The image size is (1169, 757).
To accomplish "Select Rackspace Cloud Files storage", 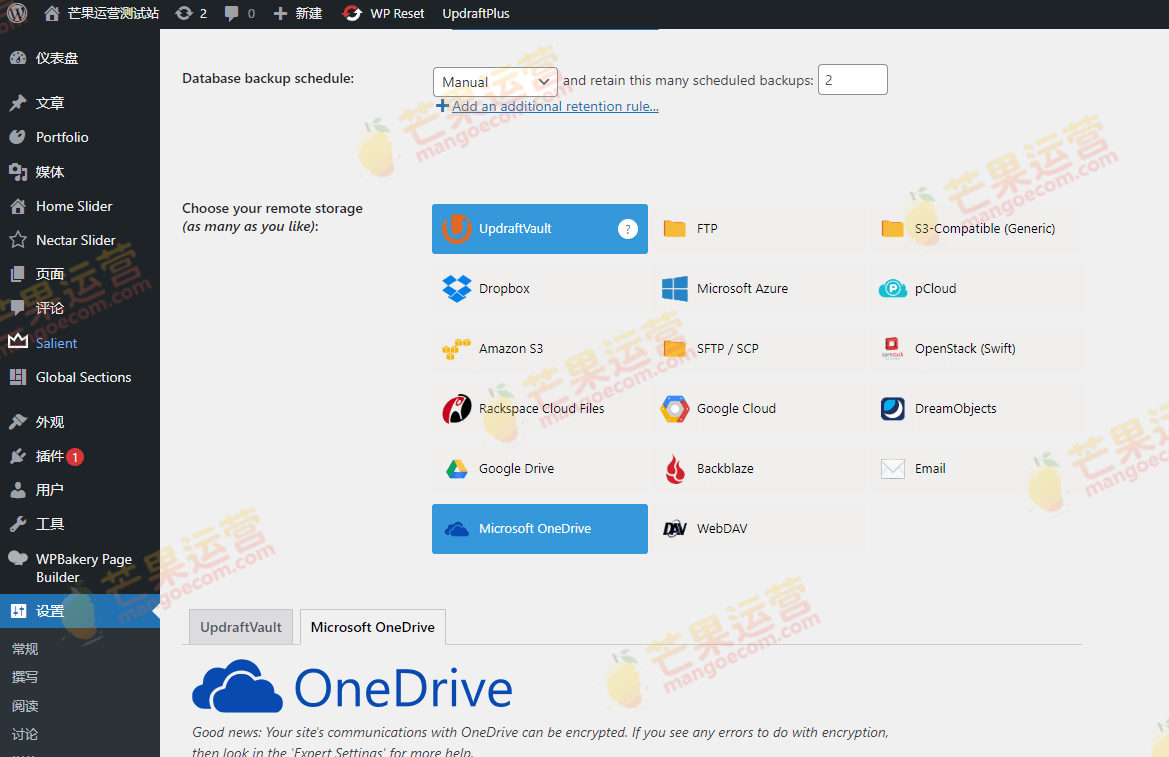I will pyautogui.click(x=540, y=409).
